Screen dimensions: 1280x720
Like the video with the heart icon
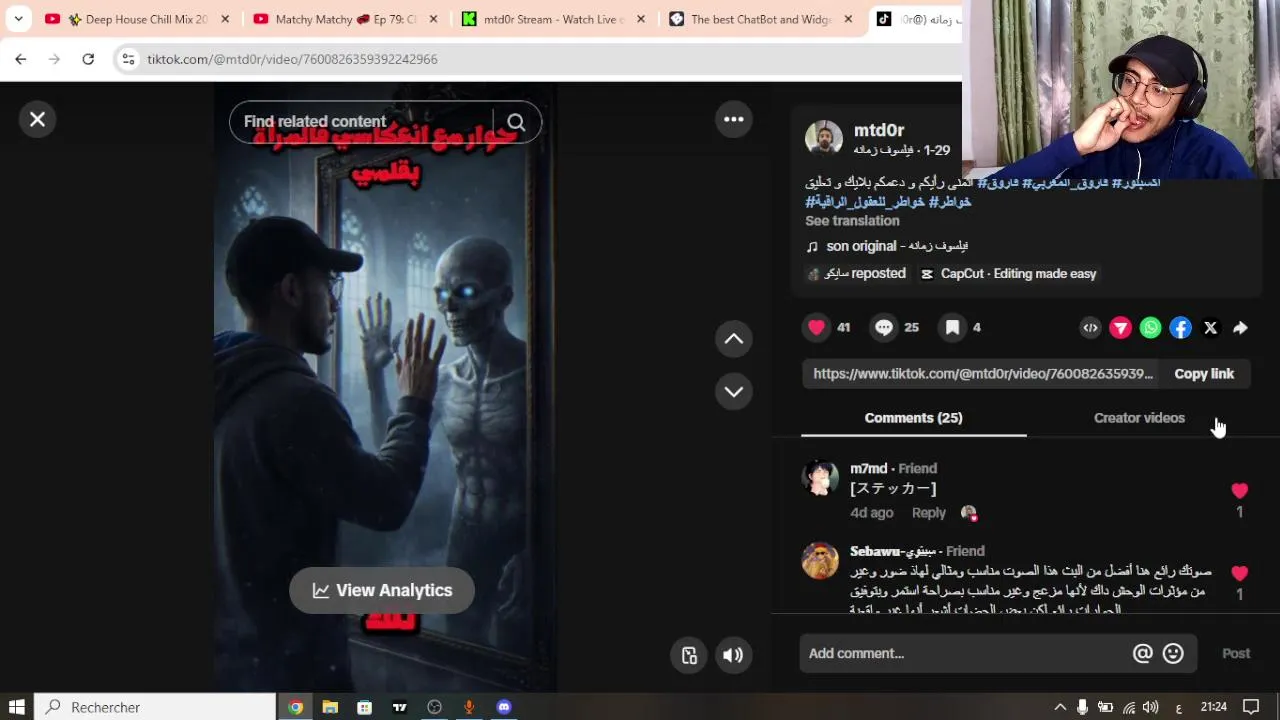(x=817, y=327)
